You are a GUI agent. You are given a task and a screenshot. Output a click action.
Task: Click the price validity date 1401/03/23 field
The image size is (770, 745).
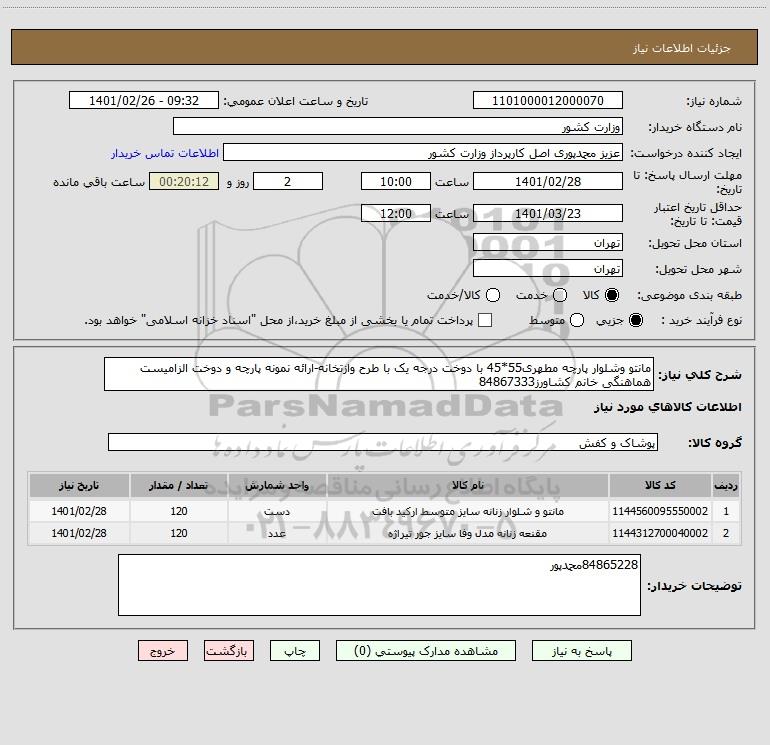click(x=548, y=213)
